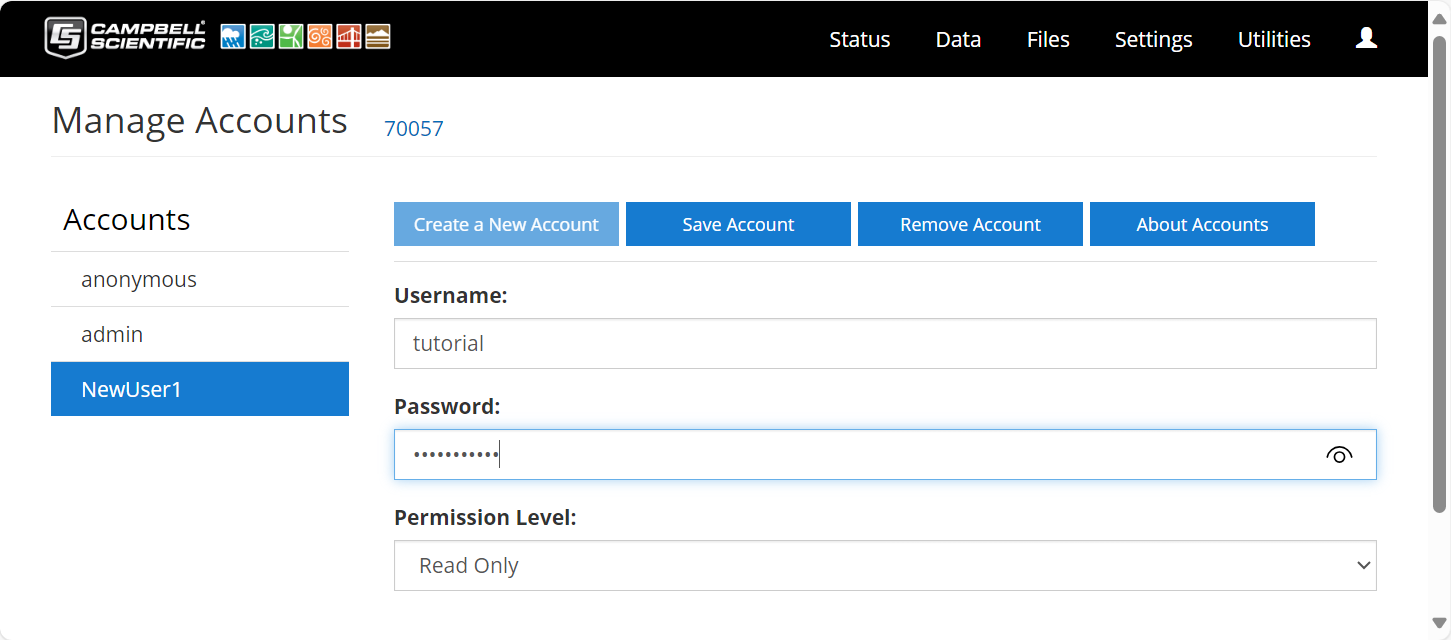Click the teal water wave icon
This screenshot has width=1451, height=640.
262,38
